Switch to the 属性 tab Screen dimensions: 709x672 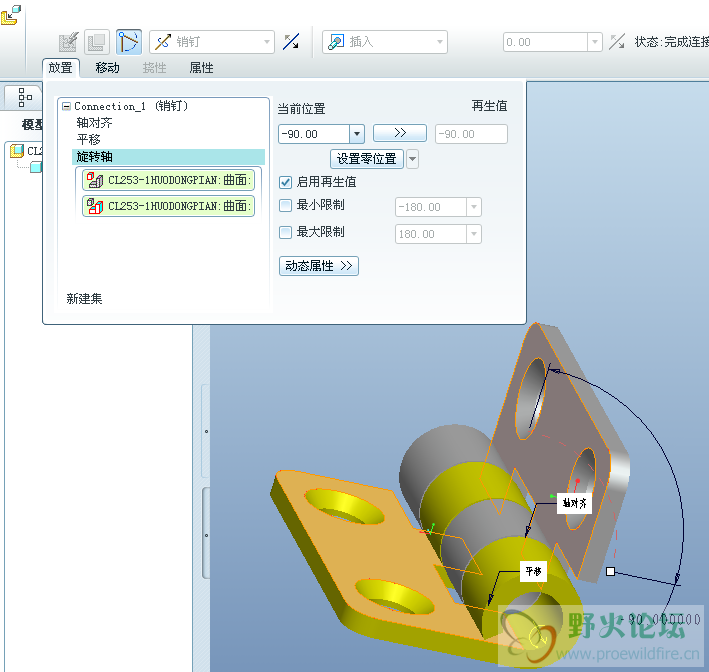[202, 68]
